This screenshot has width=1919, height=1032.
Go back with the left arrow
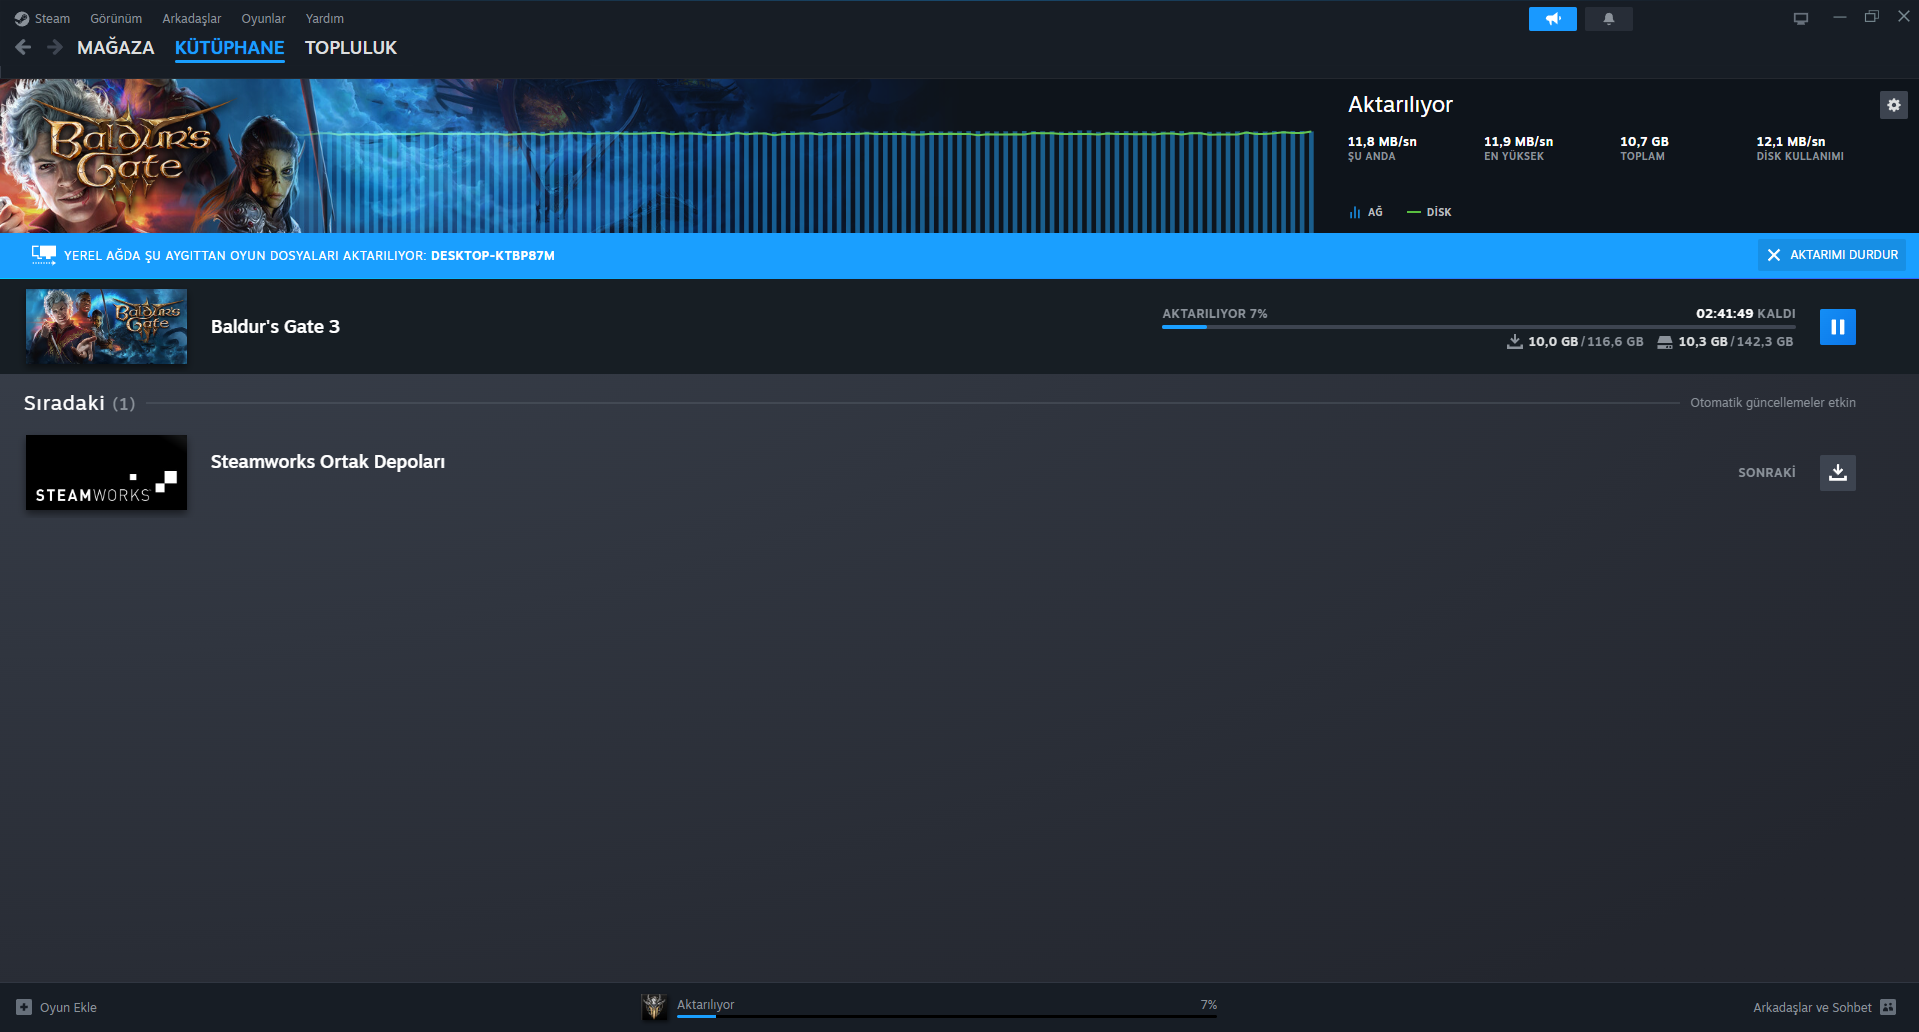coord(23,47)
